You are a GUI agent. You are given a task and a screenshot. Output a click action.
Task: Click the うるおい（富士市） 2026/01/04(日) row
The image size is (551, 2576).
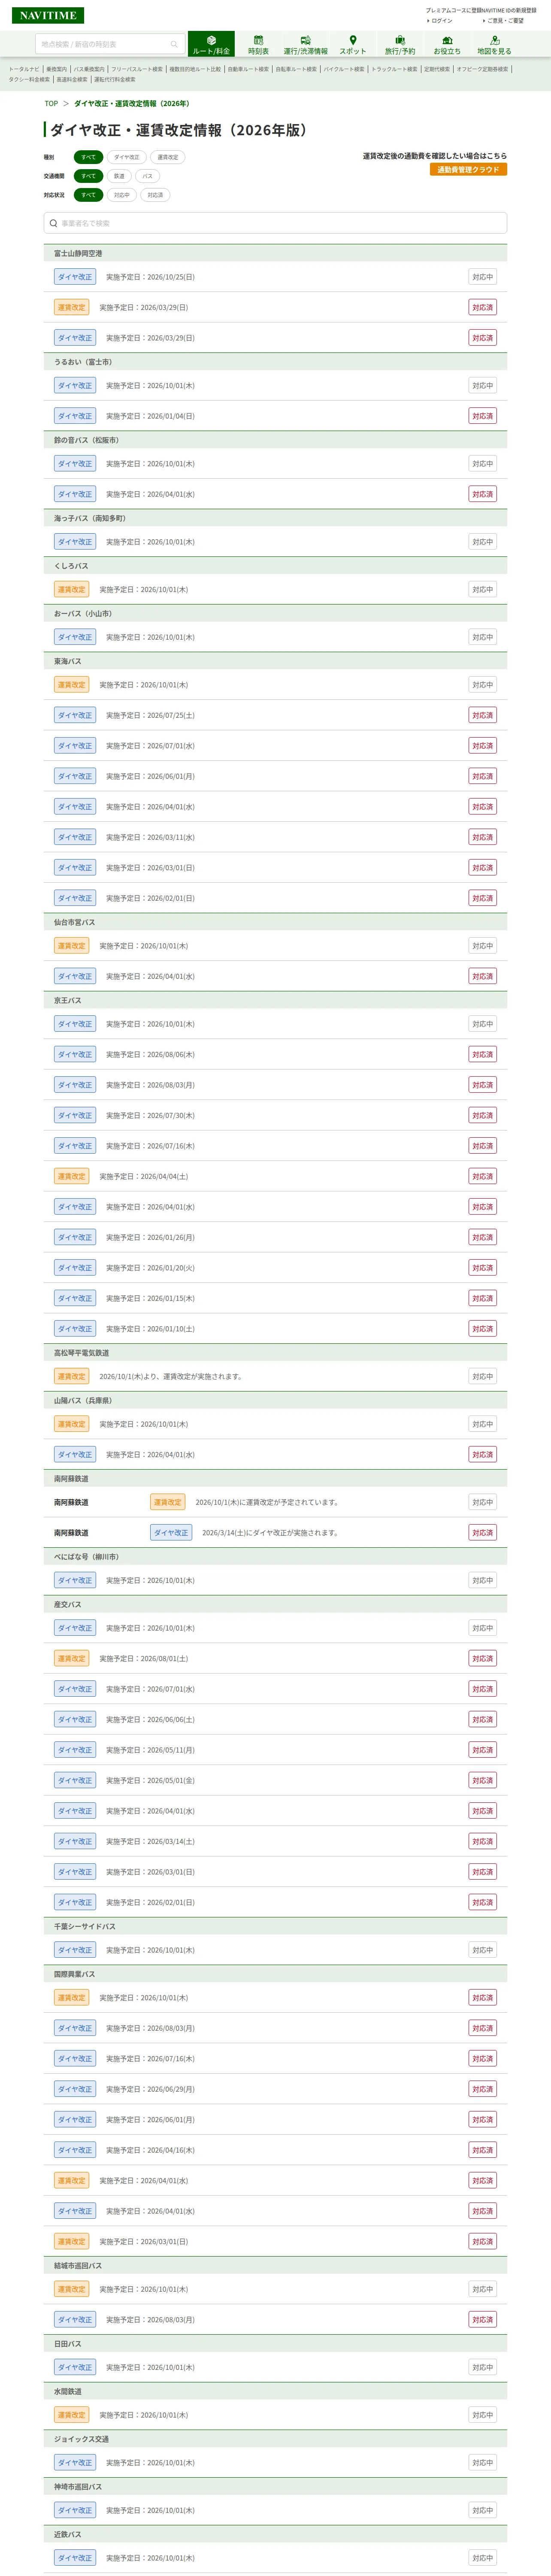point(275,416)
